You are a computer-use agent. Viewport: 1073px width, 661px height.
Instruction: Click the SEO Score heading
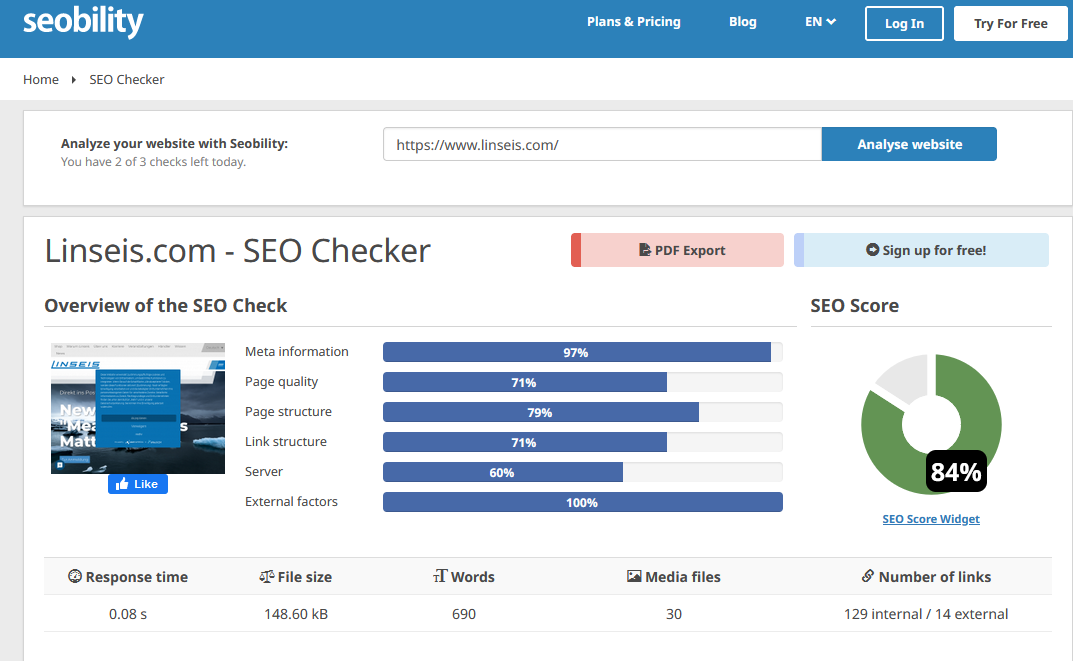coord(855,305)
